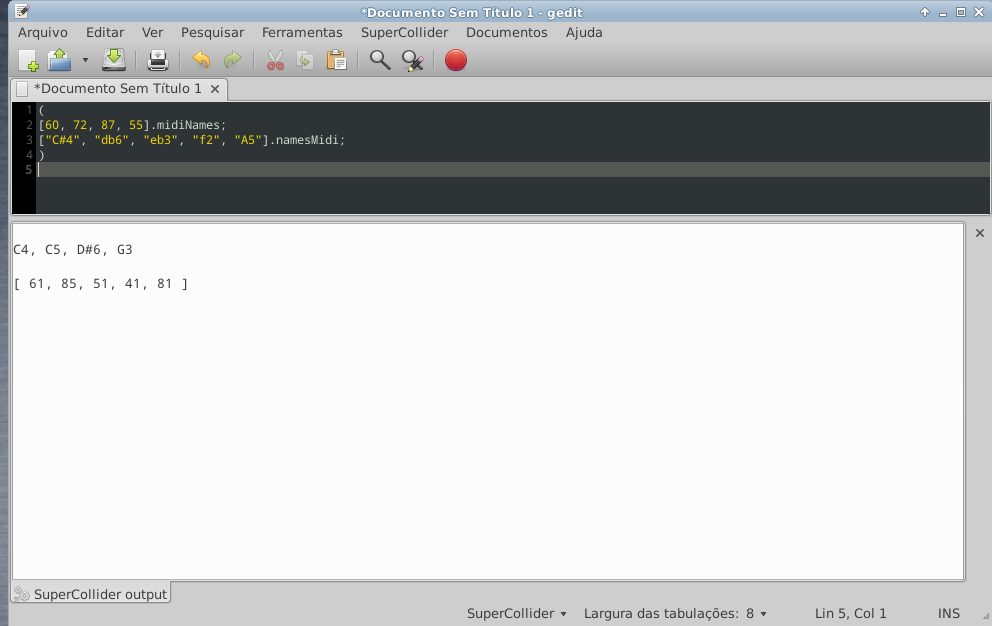Click the midiNames code on line 2
Viewport: 992px width, 626px height.
188,125
